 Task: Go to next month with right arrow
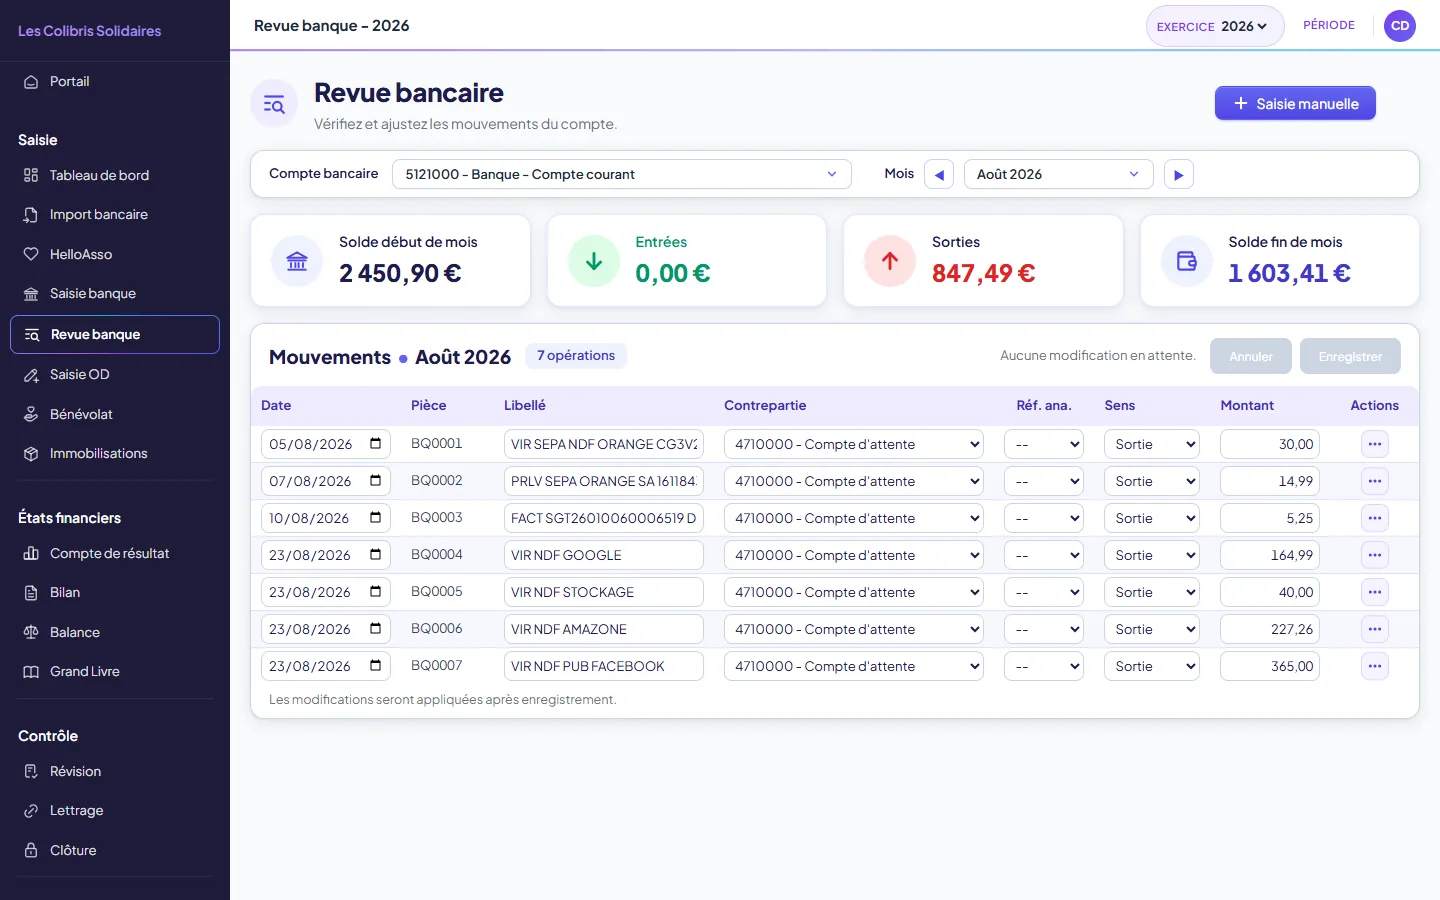[1178, 174]
